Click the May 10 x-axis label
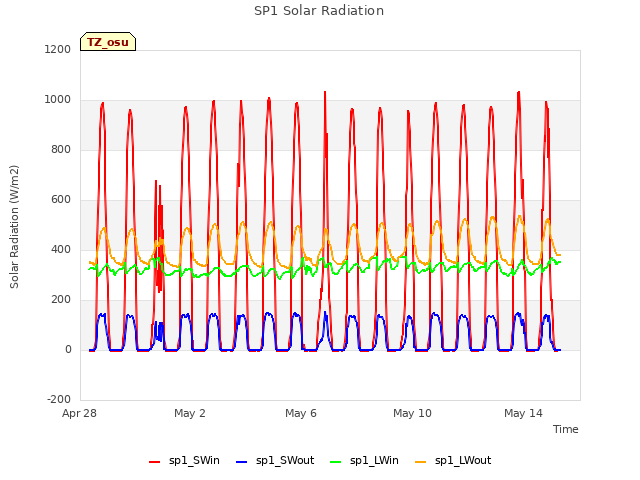Image resolution: width=640 pixels, height=480 pixels. 412,413
